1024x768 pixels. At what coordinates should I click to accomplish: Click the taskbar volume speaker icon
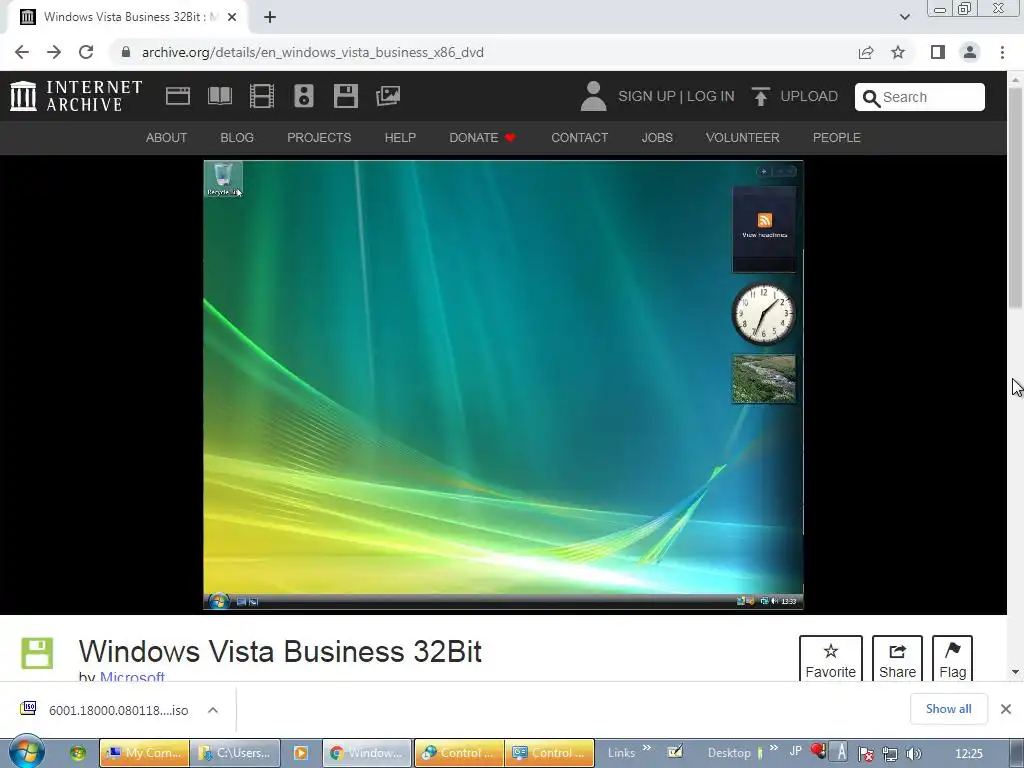click(x=914, y=754)
